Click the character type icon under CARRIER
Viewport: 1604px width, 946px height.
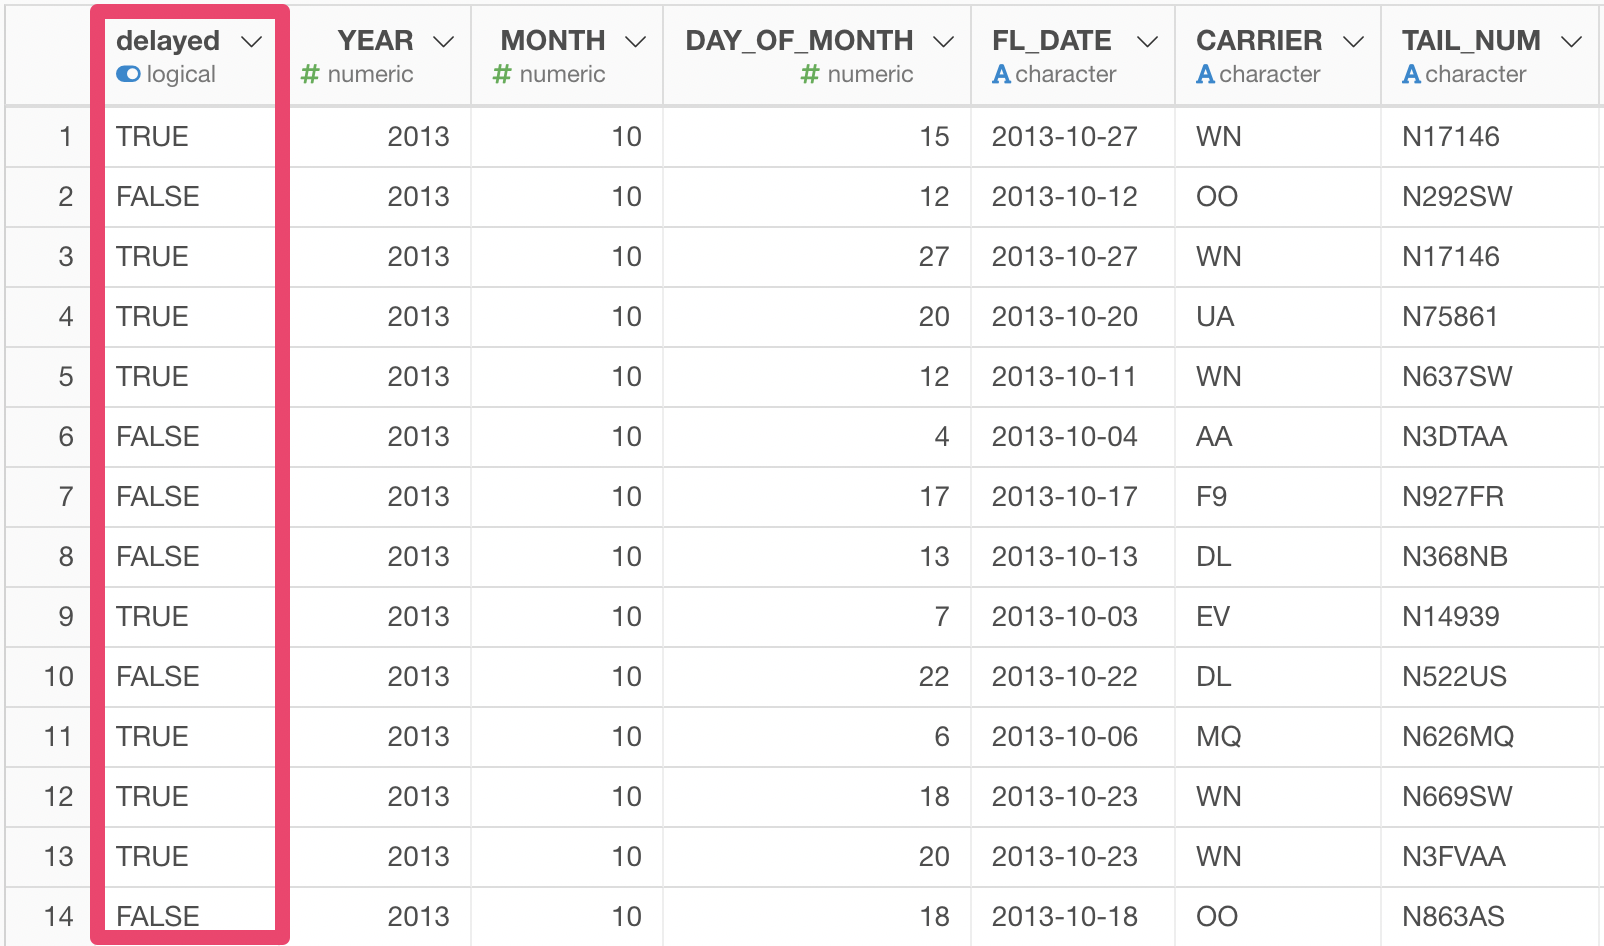click(1205, 74)
